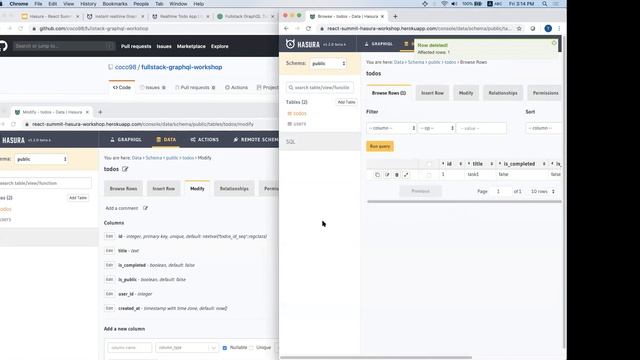Click the filter value input field
This screenshot has width=640, height=360.
tap(482, 128)
